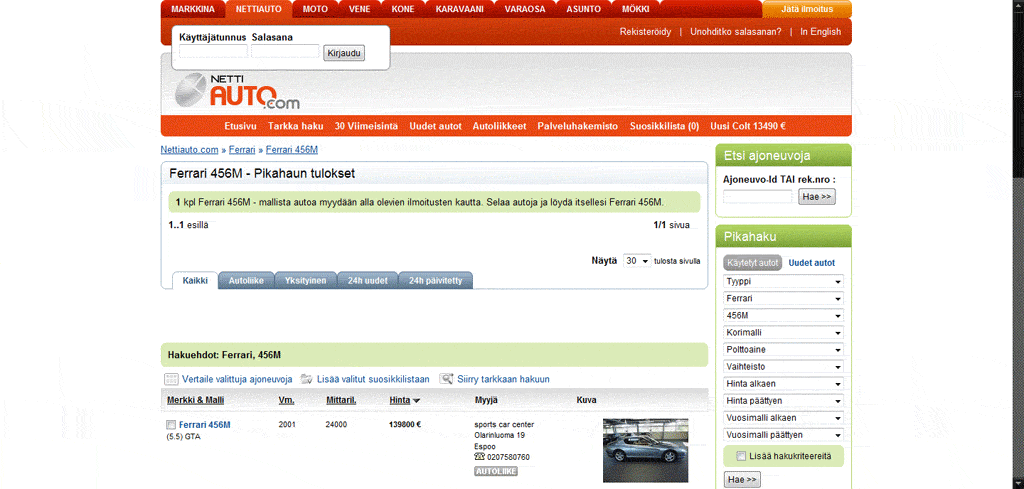Open the Tyyppi dropdown

pyautogui.click(x=784, y=281)
